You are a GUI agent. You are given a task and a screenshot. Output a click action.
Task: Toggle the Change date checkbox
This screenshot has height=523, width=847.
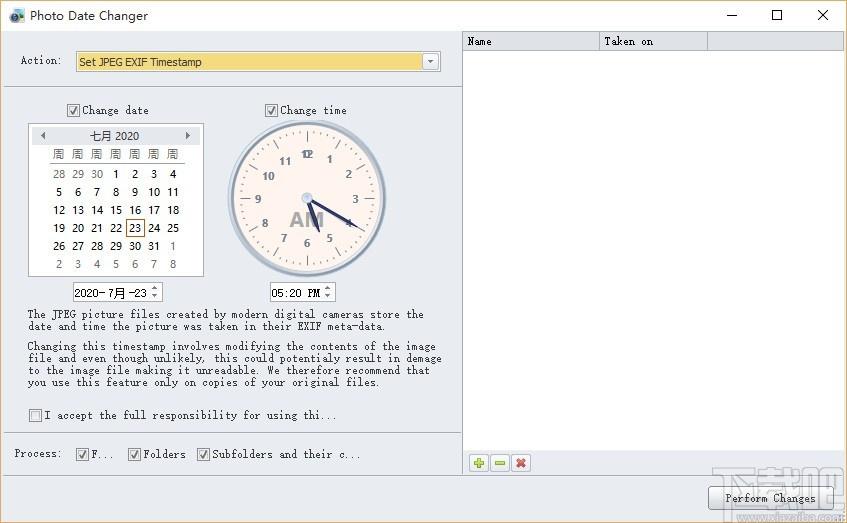coord(73,111)
